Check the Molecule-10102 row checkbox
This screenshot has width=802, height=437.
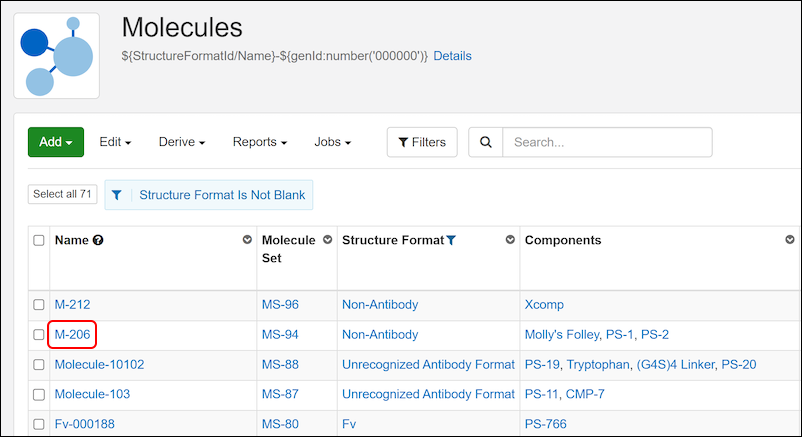(x=39, y=364)
